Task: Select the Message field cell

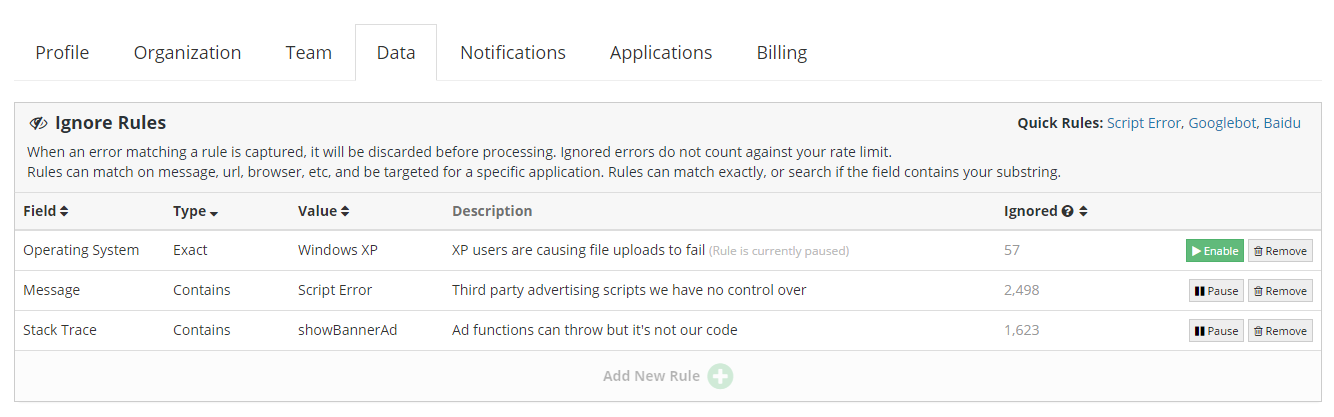Action: pos(51,290)
